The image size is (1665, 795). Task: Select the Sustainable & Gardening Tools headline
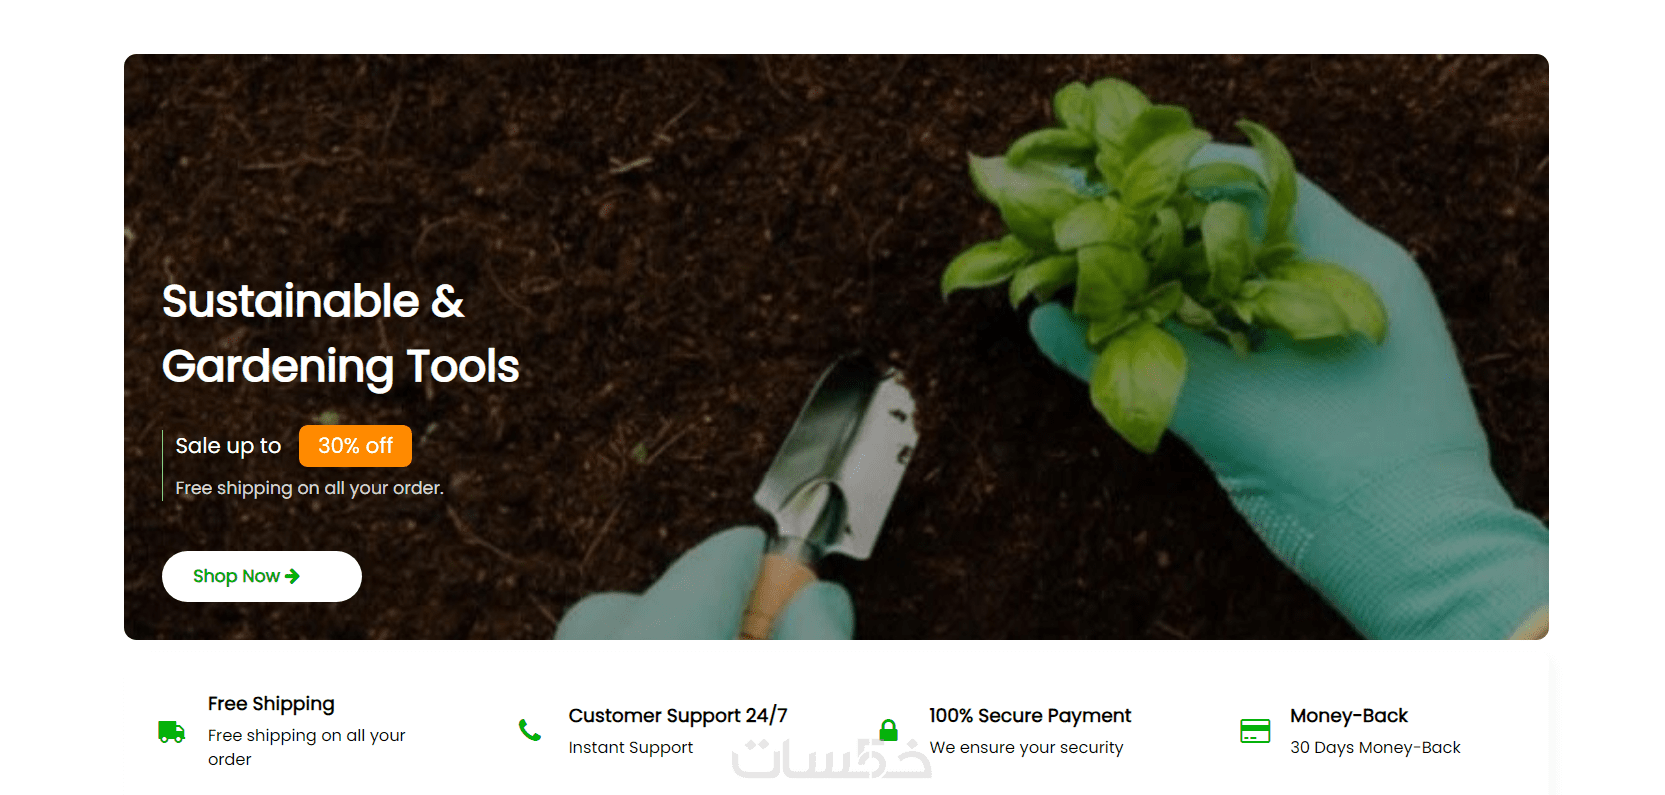340,334
